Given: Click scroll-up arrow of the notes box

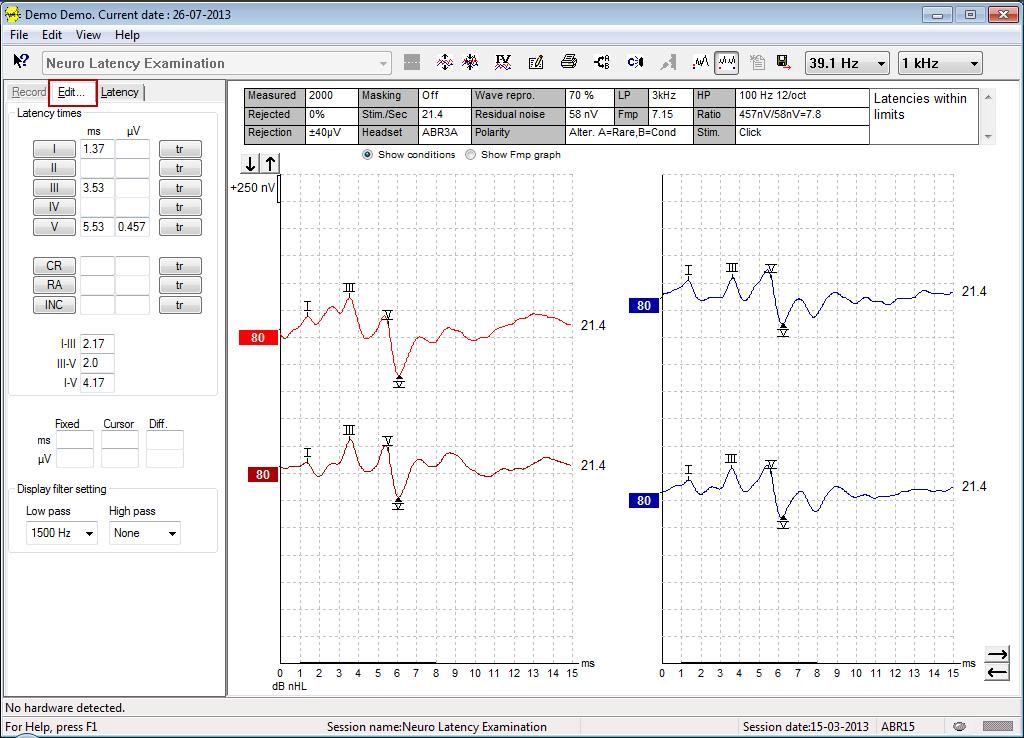Looking at the screenshot, I should point(987,97).
